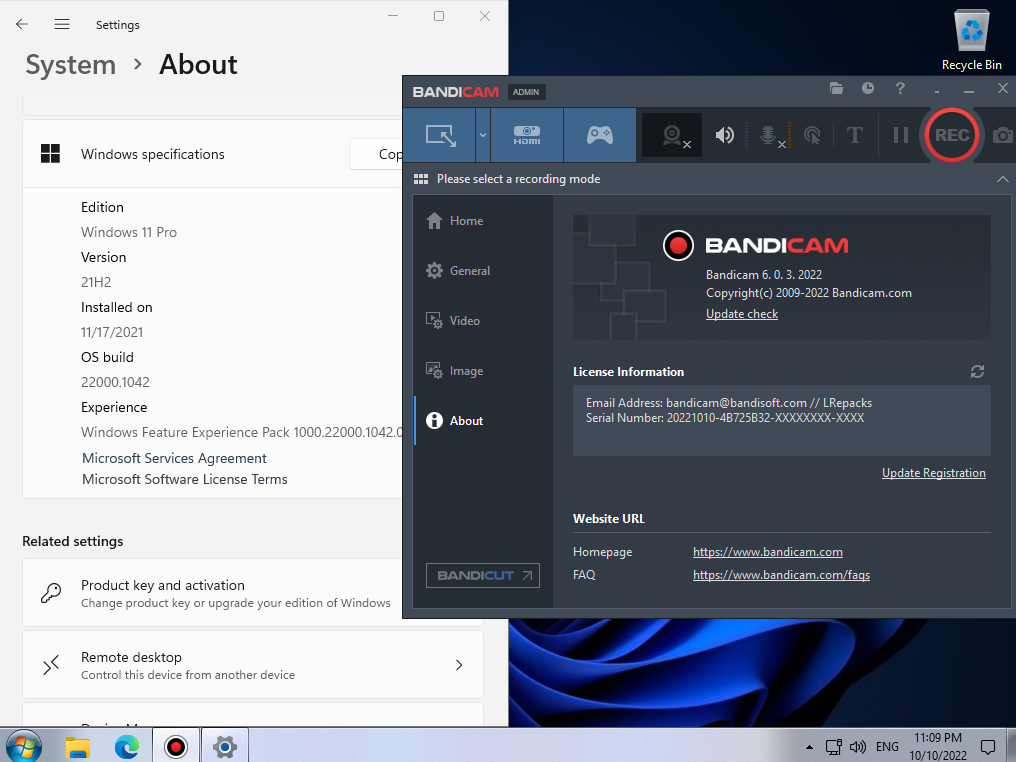
Task: Switch to Settings taskbar button
Action: 225,746
